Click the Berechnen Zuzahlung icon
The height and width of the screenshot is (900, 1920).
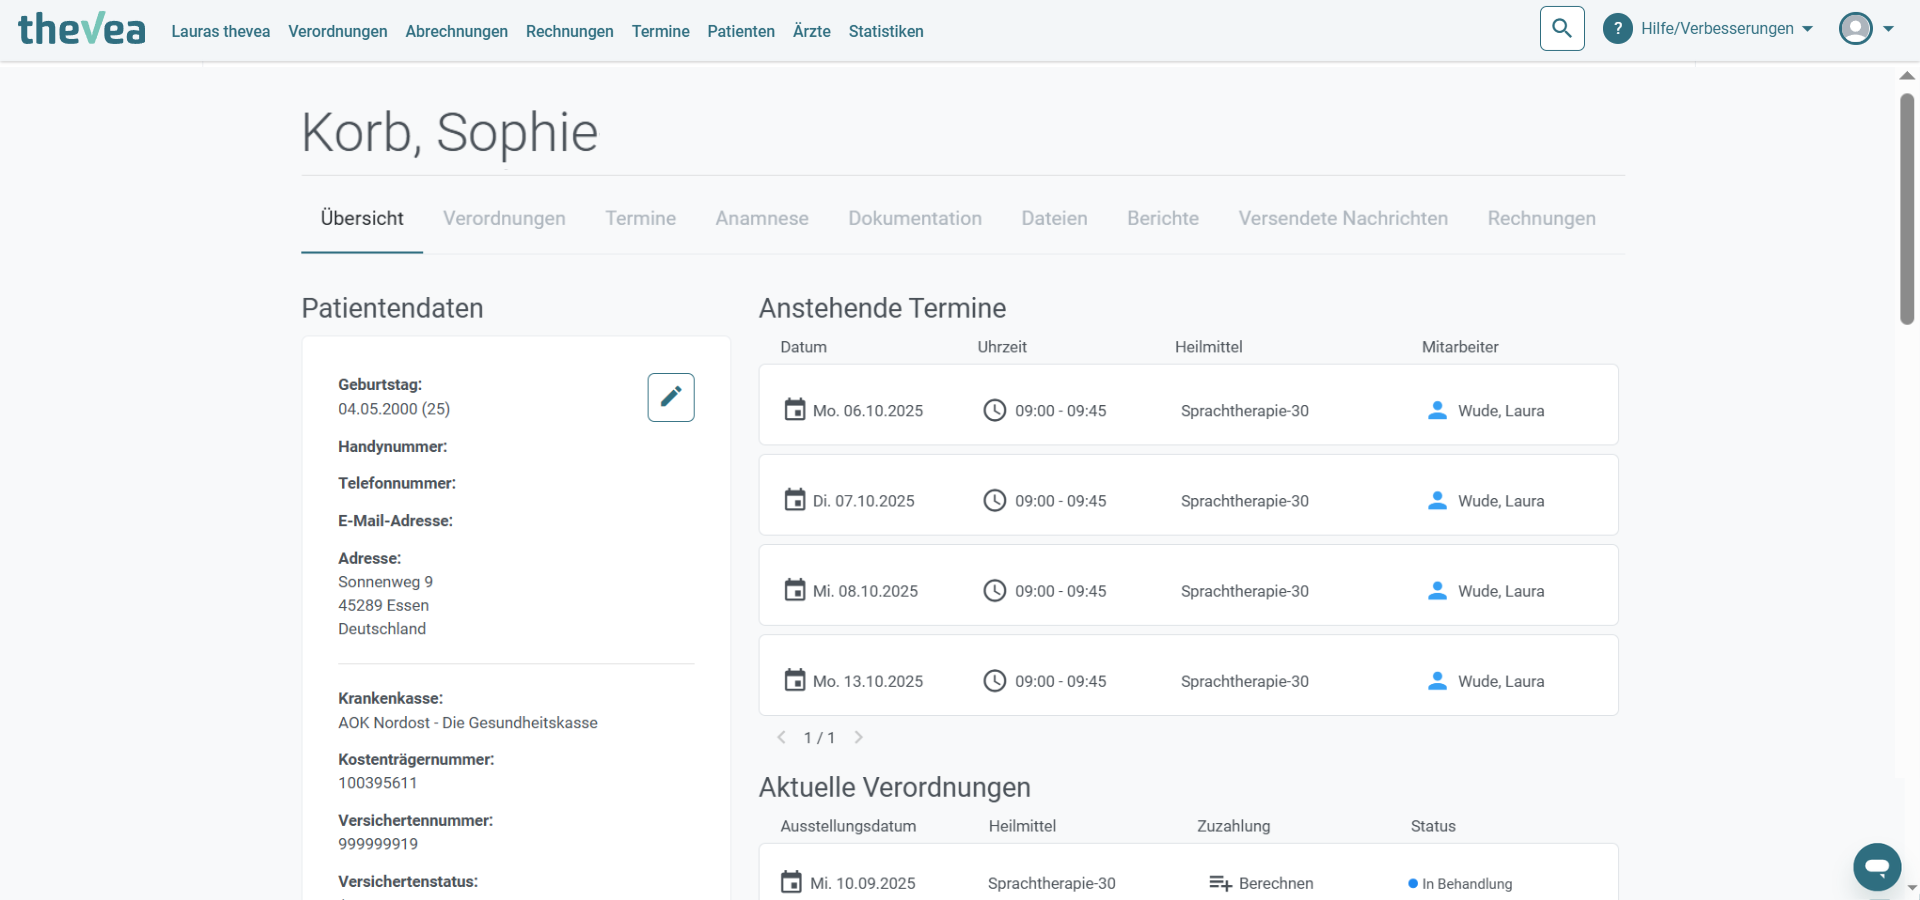(1220, 883)
